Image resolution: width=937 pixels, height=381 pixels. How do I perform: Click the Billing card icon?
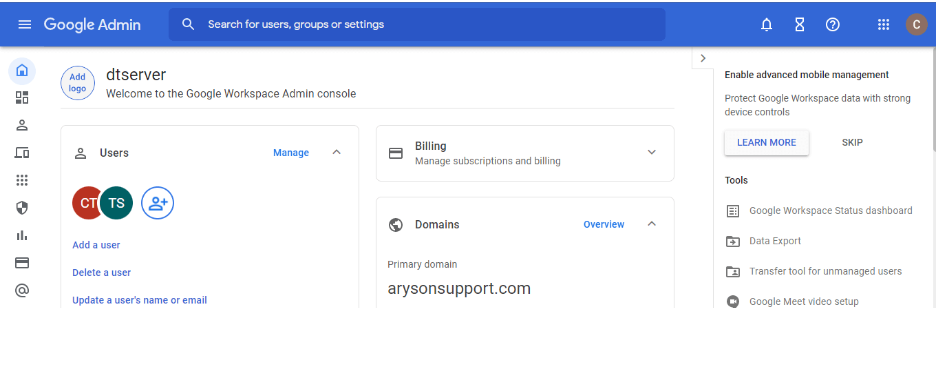click(396, 153)
